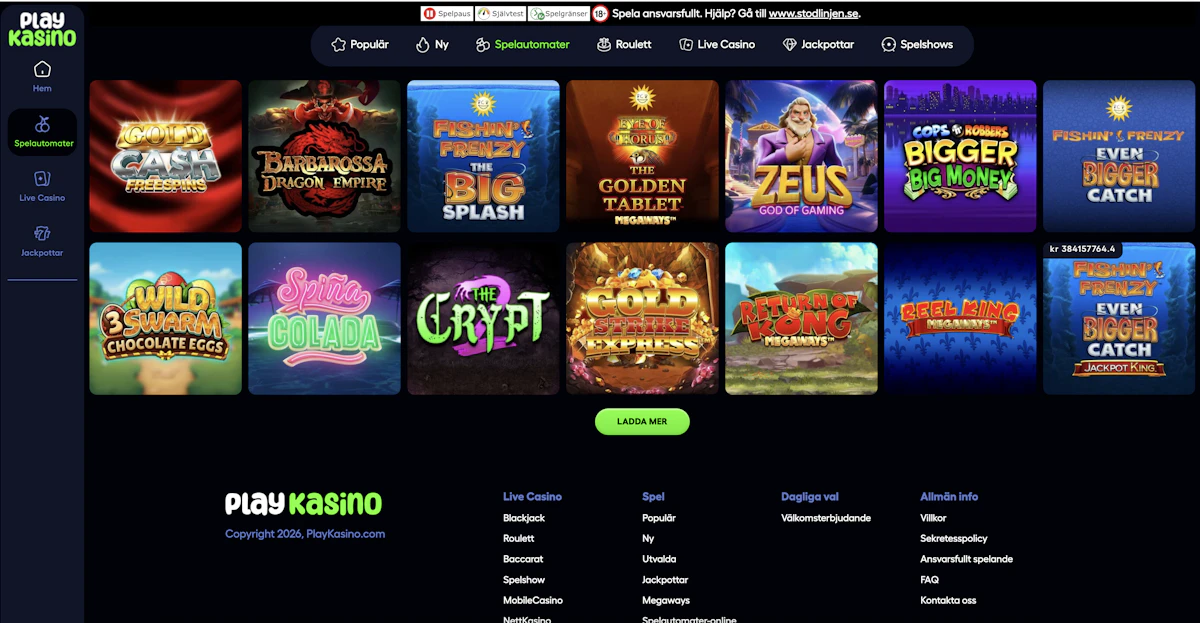Switch to the Populär category tab
The image size is (1200, 623).
(359, 45)
